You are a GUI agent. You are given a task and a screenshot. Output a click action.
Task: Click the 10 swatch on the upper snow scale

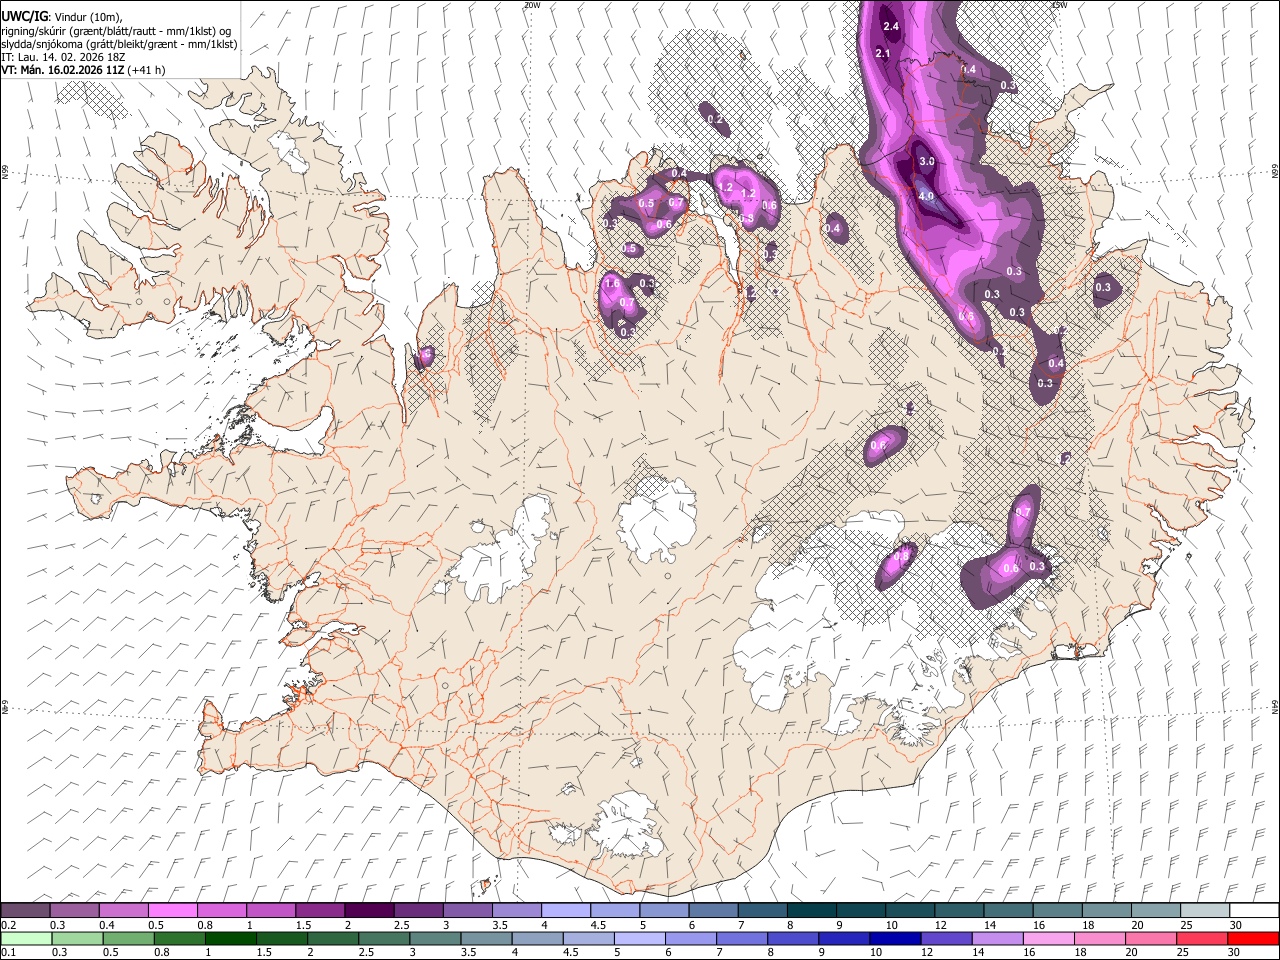coord(909,910)
